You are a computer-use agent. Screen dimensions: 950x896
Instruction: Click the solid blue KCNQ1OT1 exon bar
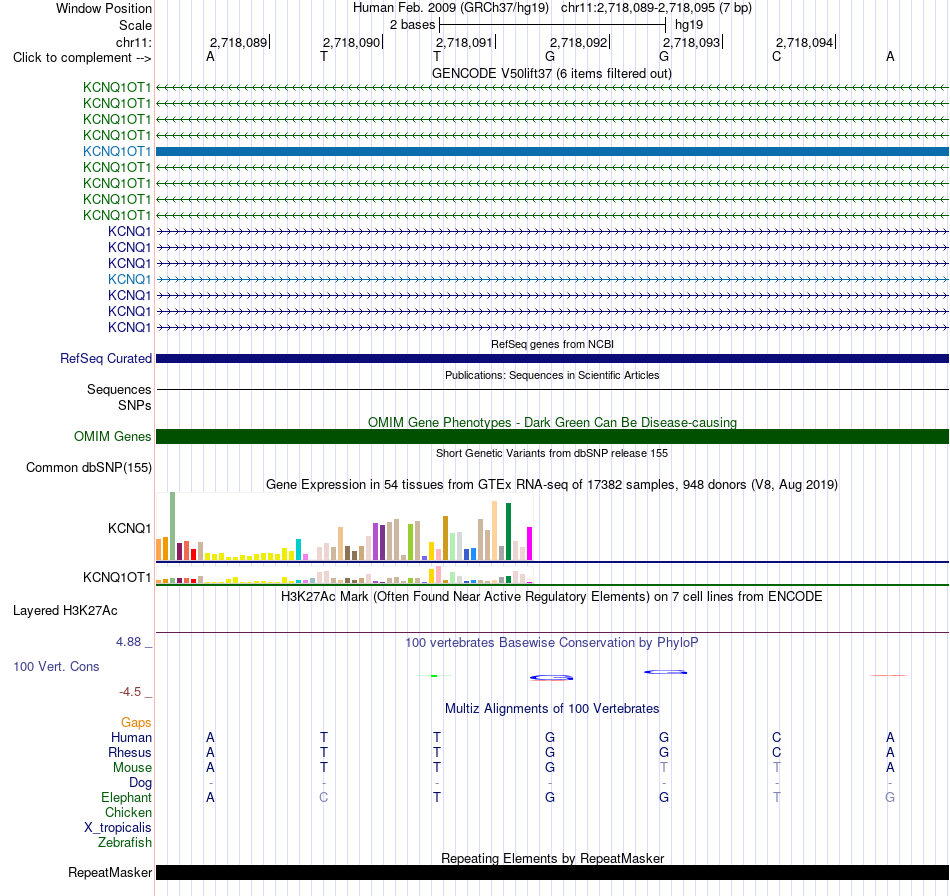[552, 151]
